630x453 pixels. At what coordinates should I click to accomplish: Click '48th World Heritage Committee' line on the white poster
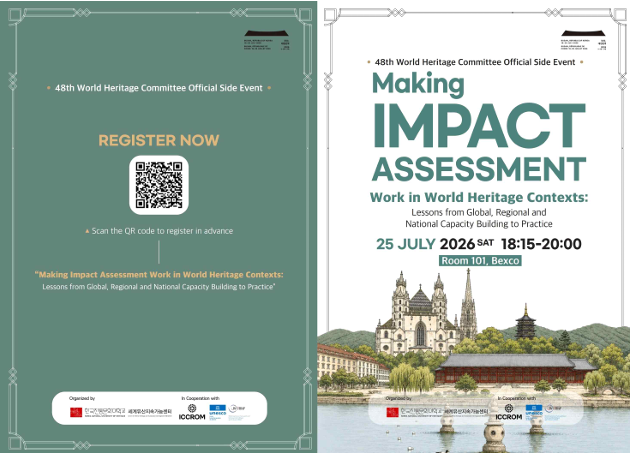click(475, 62)
